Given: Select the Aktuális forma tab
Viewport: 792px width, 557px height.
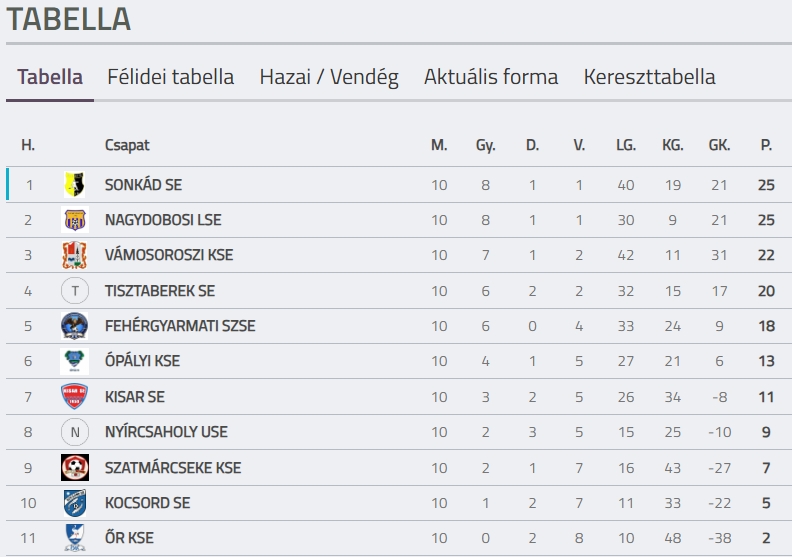Looking at the screenshot, I should (491, 77).
